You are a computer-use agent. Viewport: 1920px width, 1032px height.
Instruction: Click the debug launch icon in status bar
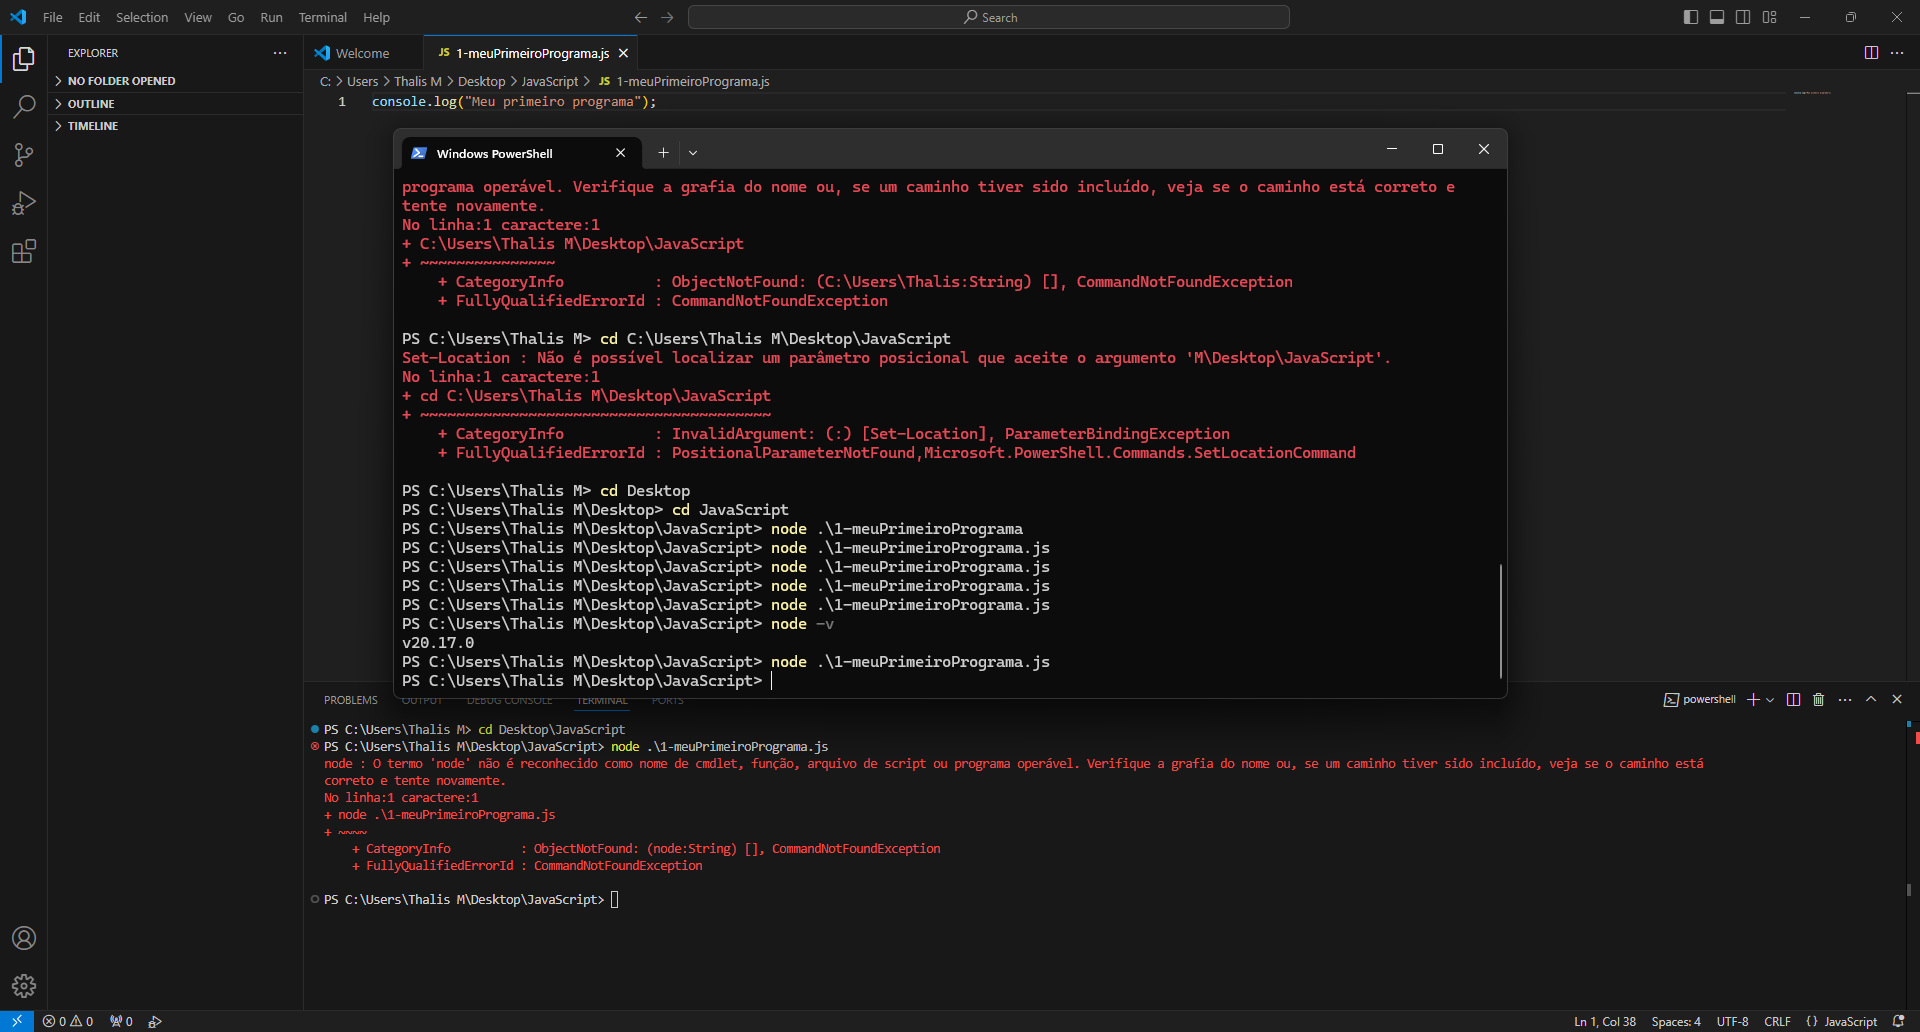pyautogui.click(x=155, y=1021)
